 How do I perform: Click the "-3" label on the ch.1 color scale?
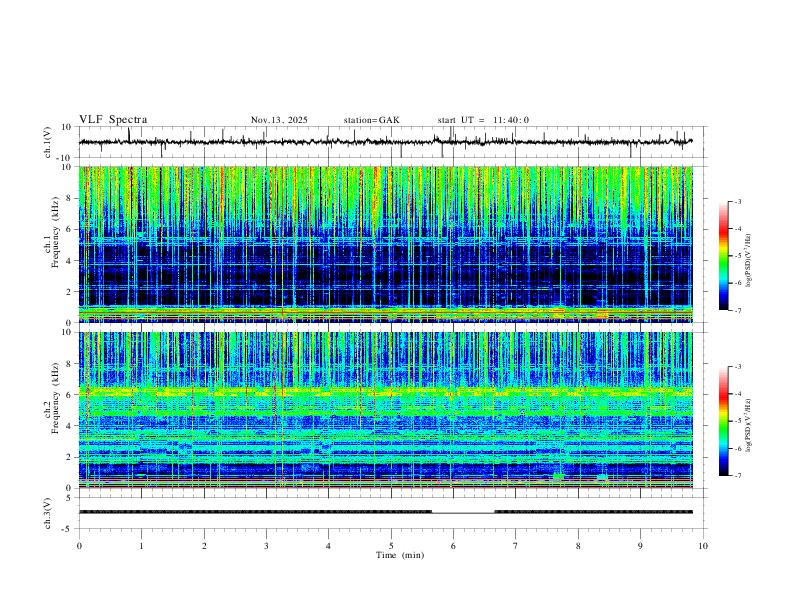click(x=737, y=201)
